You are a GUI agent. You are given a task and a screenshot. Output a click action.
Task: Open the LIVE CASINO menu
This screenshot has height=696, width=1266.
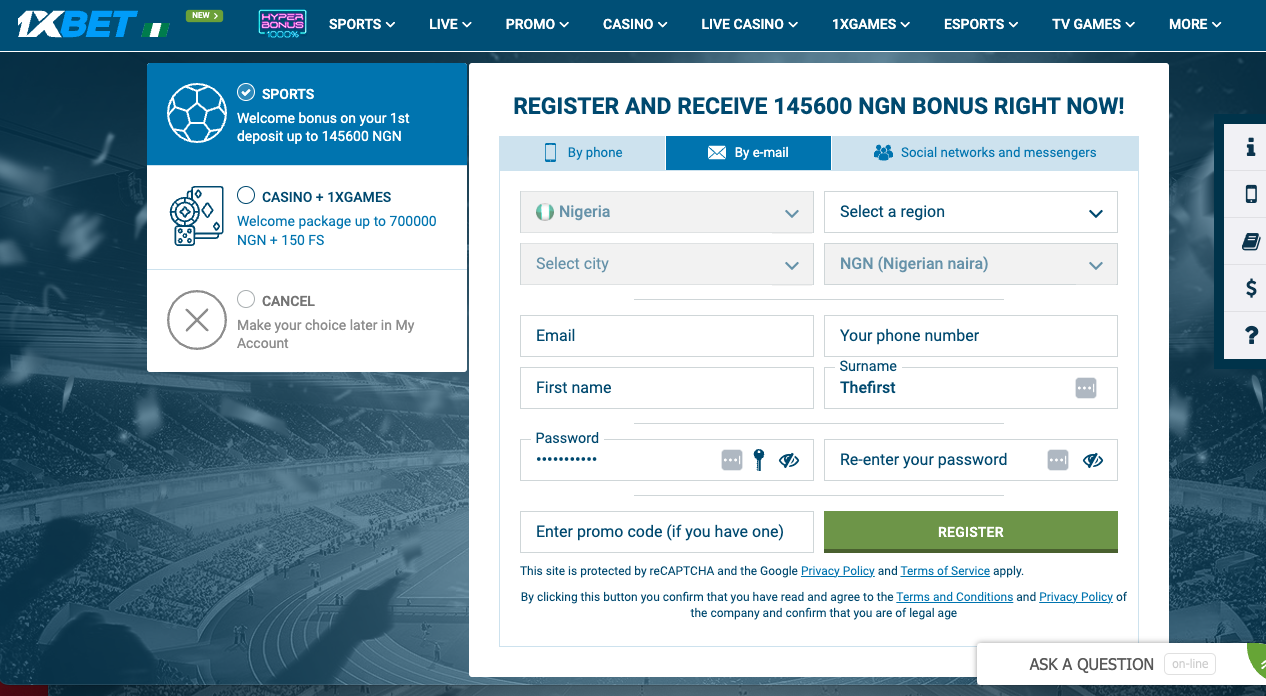(x=750, y=24)
